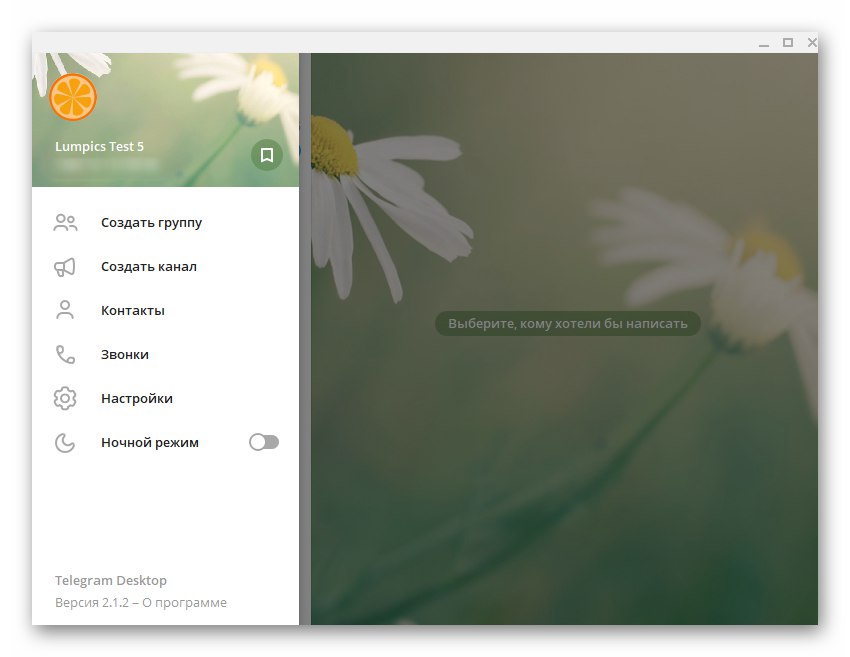Open Звонки from the menu
Screen dimensions: 850x657
[165, 355]
